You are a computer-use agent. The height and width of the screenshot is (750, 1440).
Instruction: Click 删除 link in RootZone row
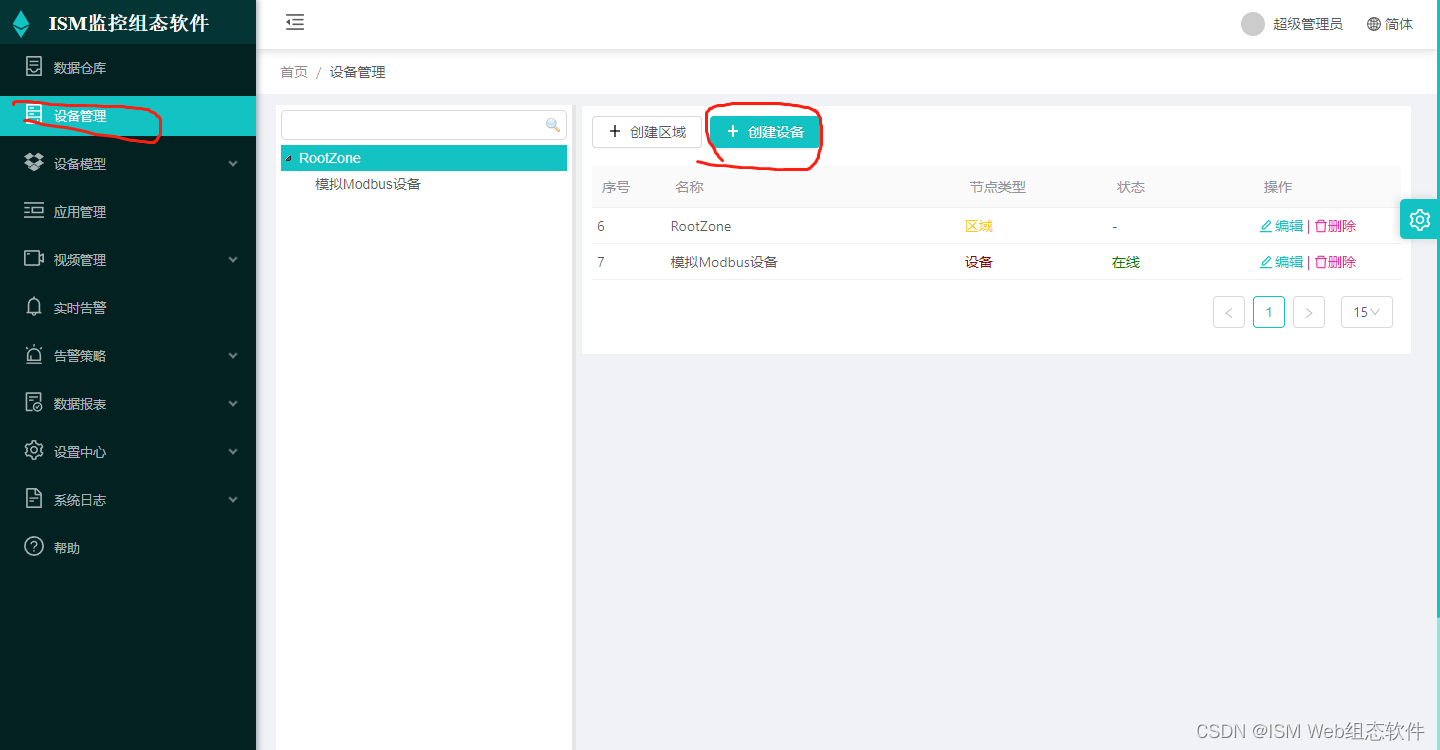coord(1342,226)
